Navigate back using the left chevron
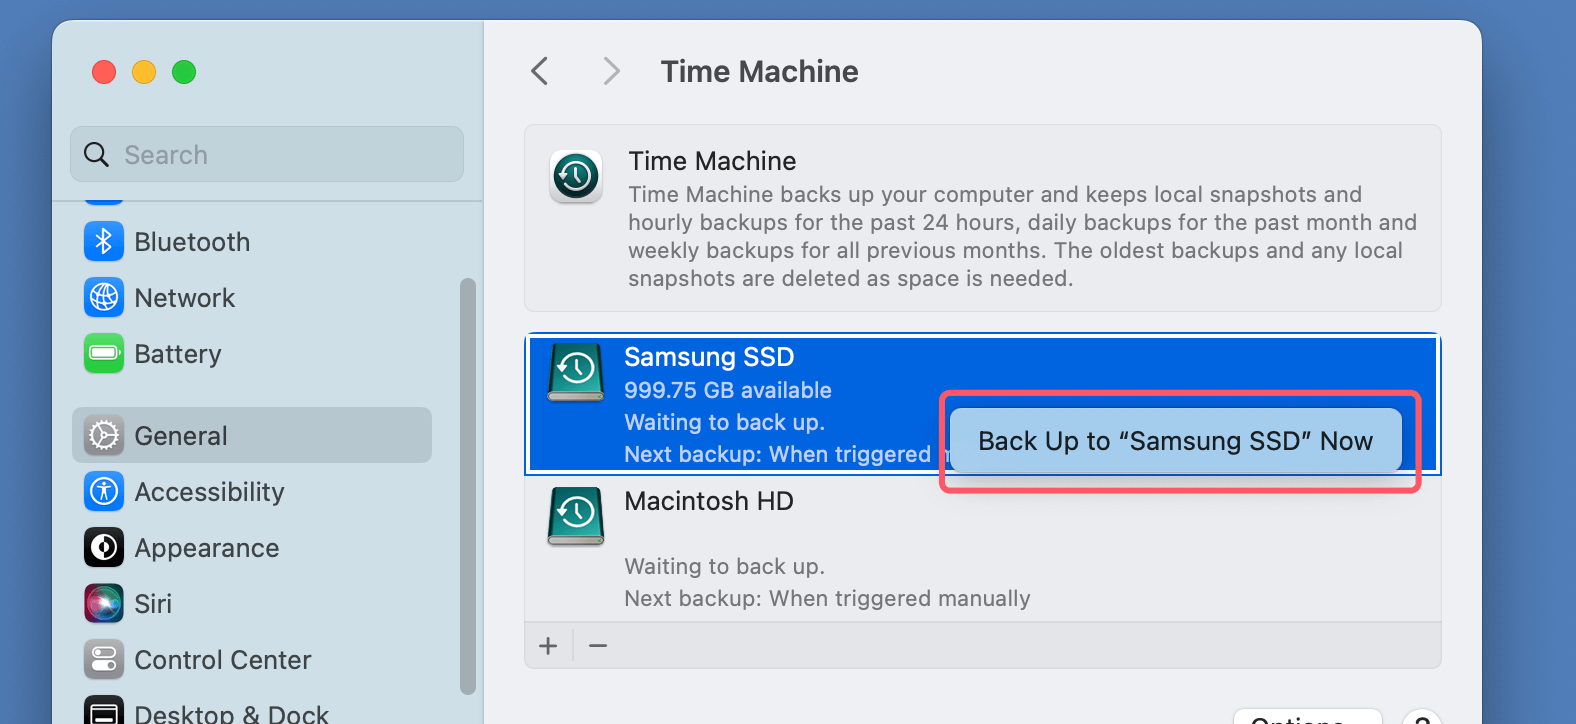Viewport: 1576px width, 724px height. [x=539, y=71]
